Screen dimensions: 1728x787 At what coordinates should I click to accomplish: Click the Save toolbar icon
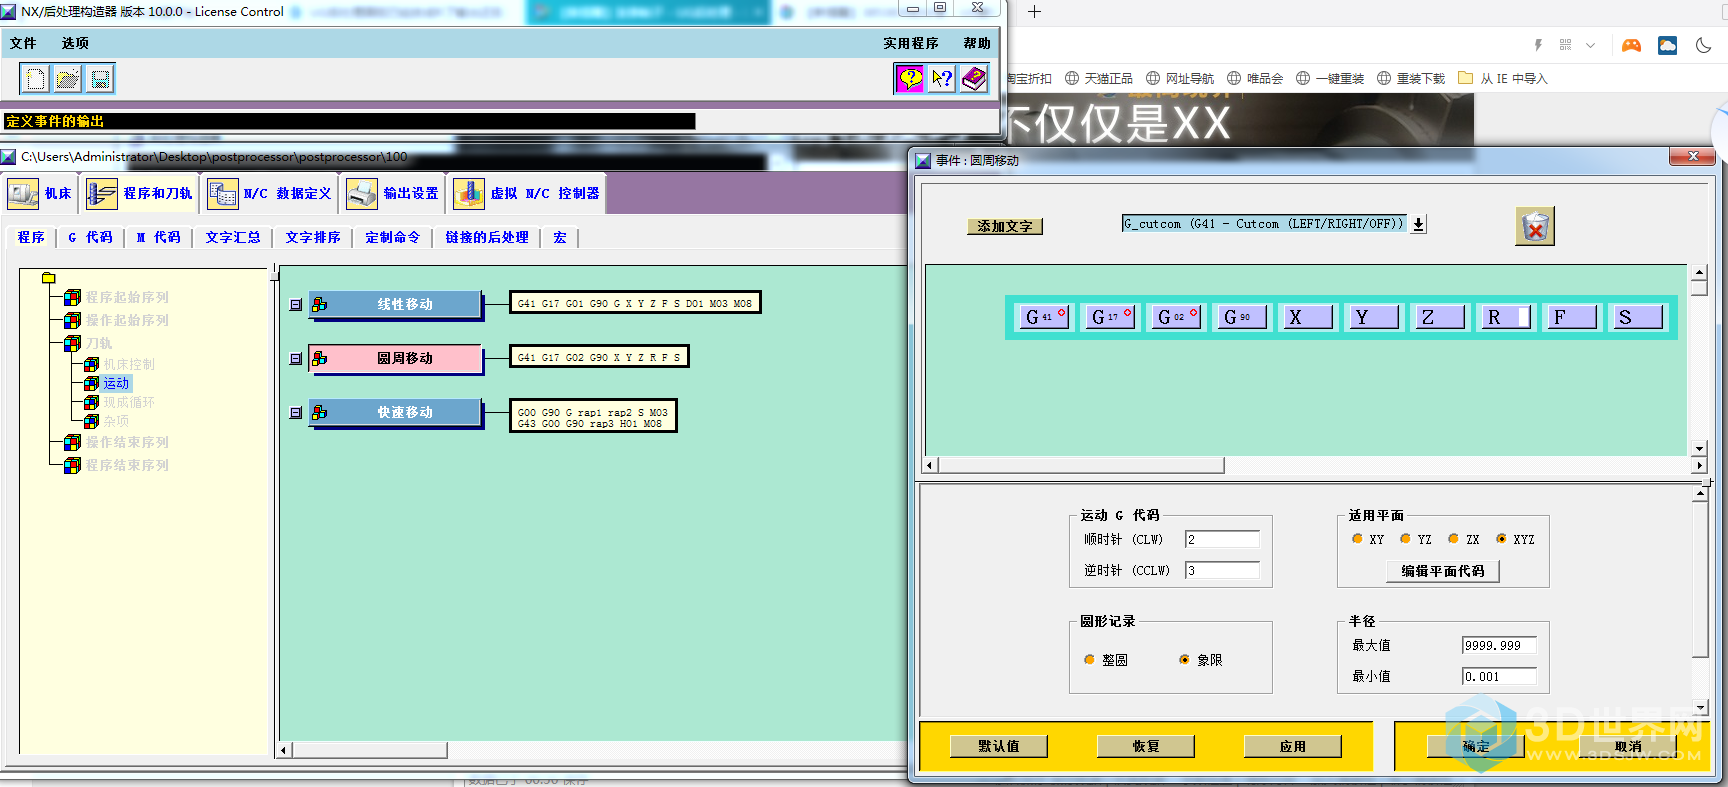tap(100, 78)
